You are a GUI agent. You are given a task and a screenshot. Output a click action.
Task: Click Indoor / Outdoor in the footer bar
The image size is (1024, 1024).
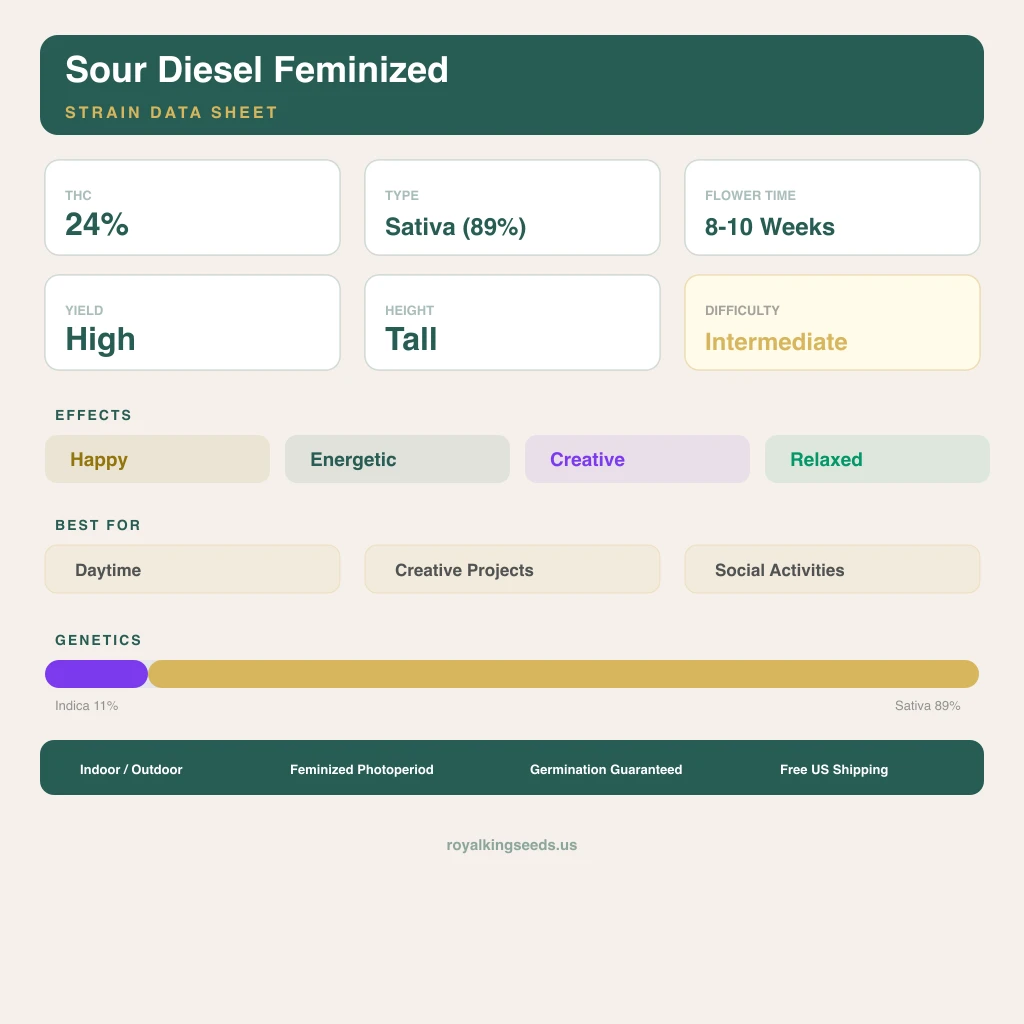131,769
